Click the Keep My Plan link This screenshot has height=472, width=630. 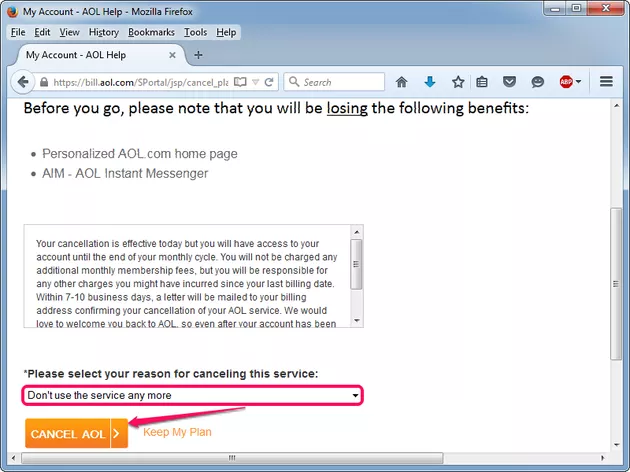[x=177, y=432]
